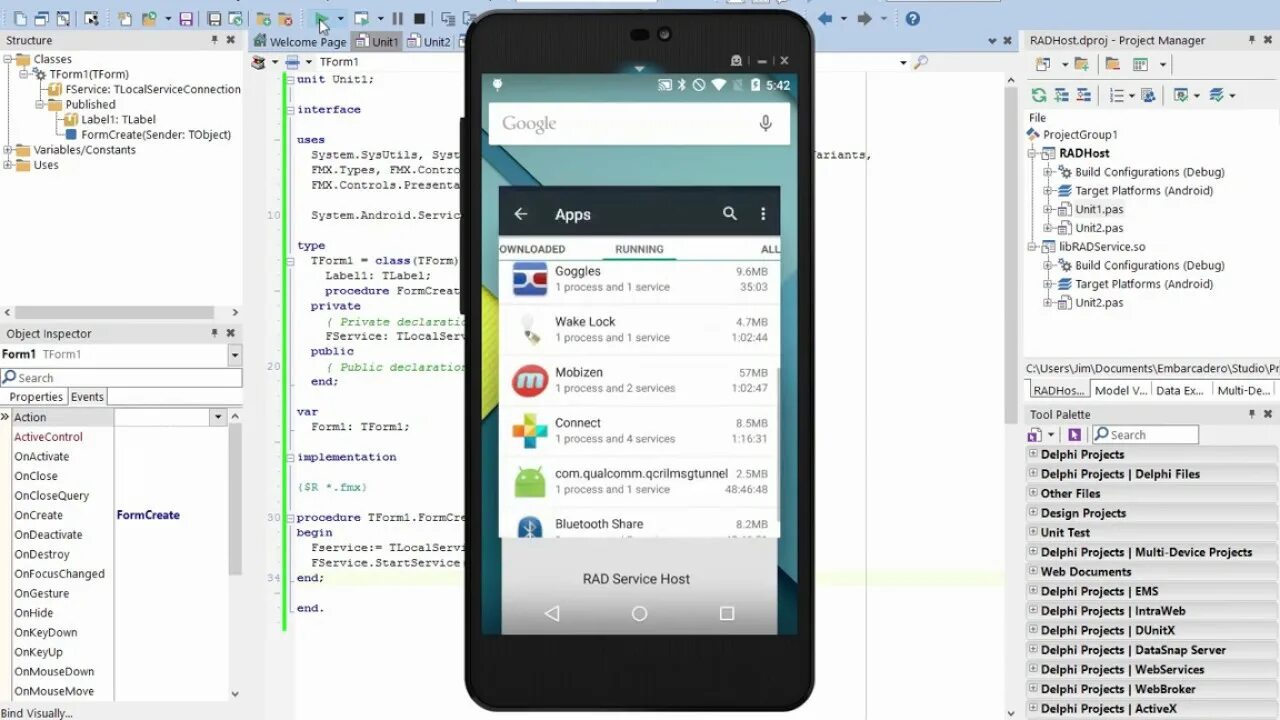The image size is (1280, 720).
Task: Open Help using the question mark icon
Action: (x=911, y=18)
